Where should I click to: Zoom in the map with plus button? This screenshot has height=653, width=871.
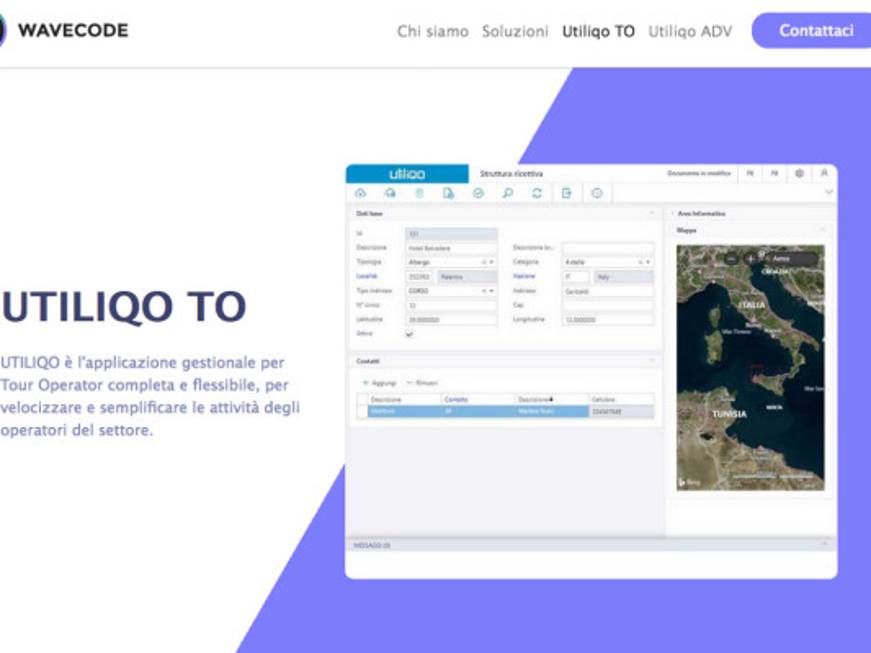click(x=750, y=259)
